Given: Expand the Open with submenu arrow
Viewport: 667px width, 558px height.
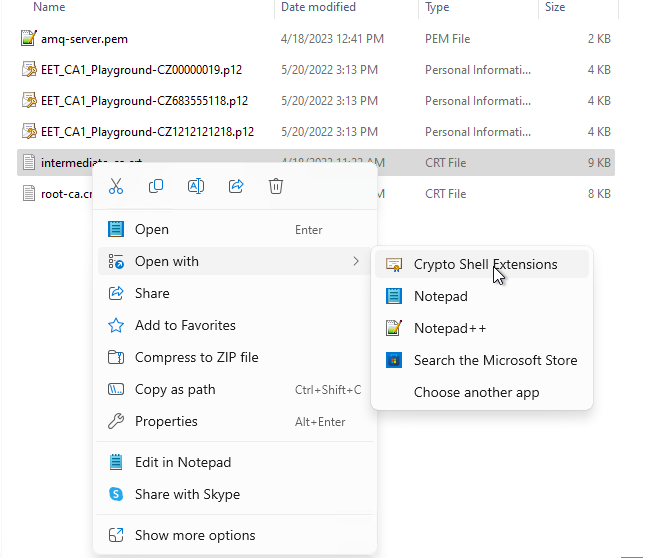Looking at the screenshot, I should coord(356,261).
